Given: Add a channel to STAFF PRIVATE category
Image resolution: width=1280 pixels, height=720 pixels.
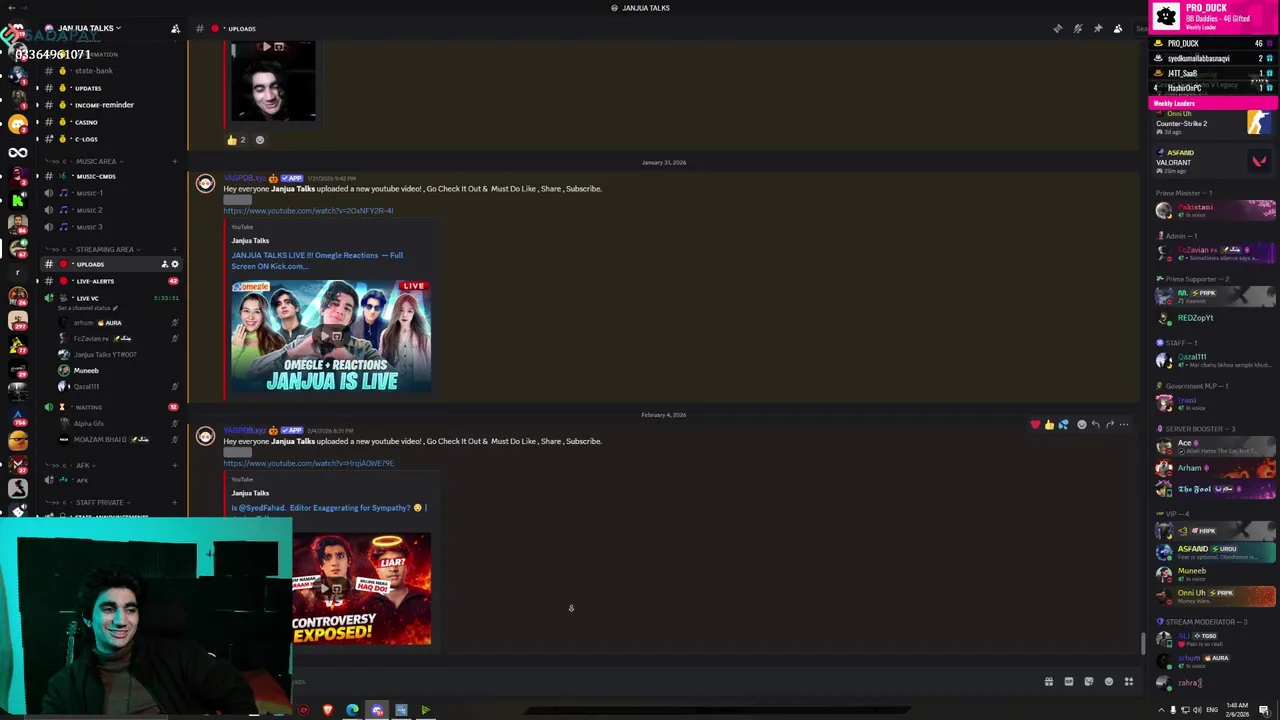Looking at the screenshot, I should 174,502.
